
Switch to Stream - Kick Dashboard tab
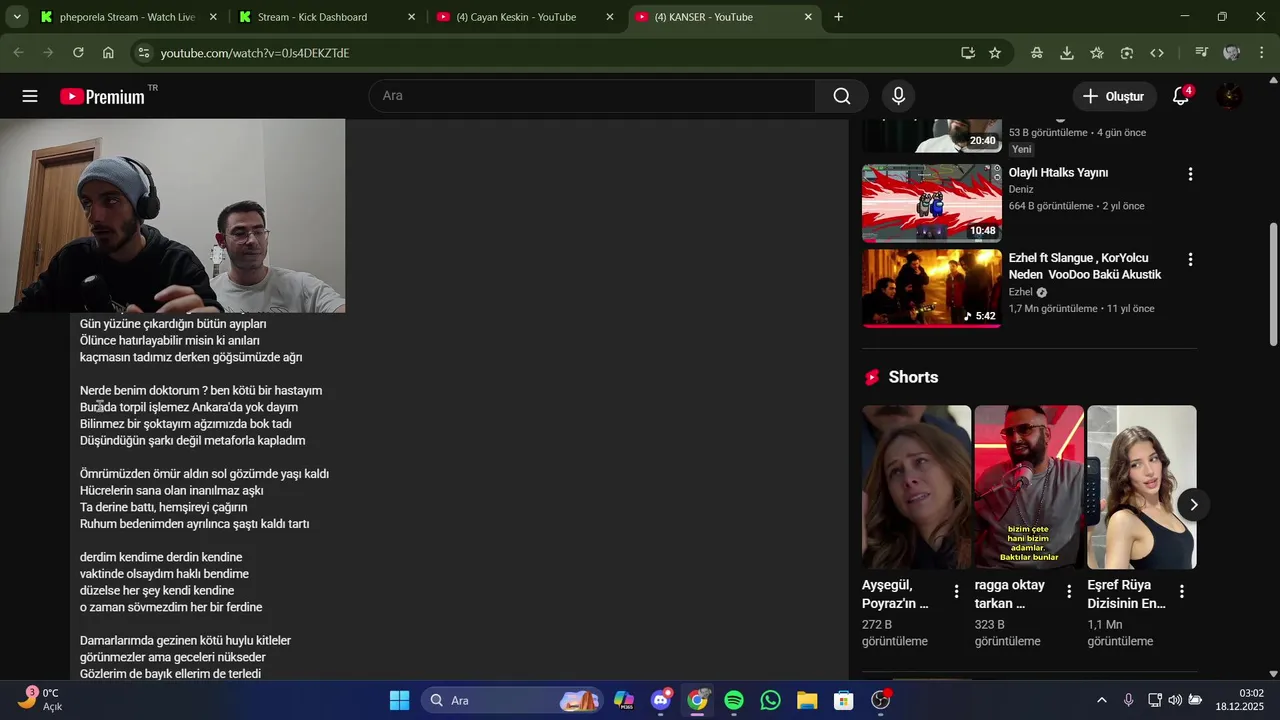pos(328,17)
